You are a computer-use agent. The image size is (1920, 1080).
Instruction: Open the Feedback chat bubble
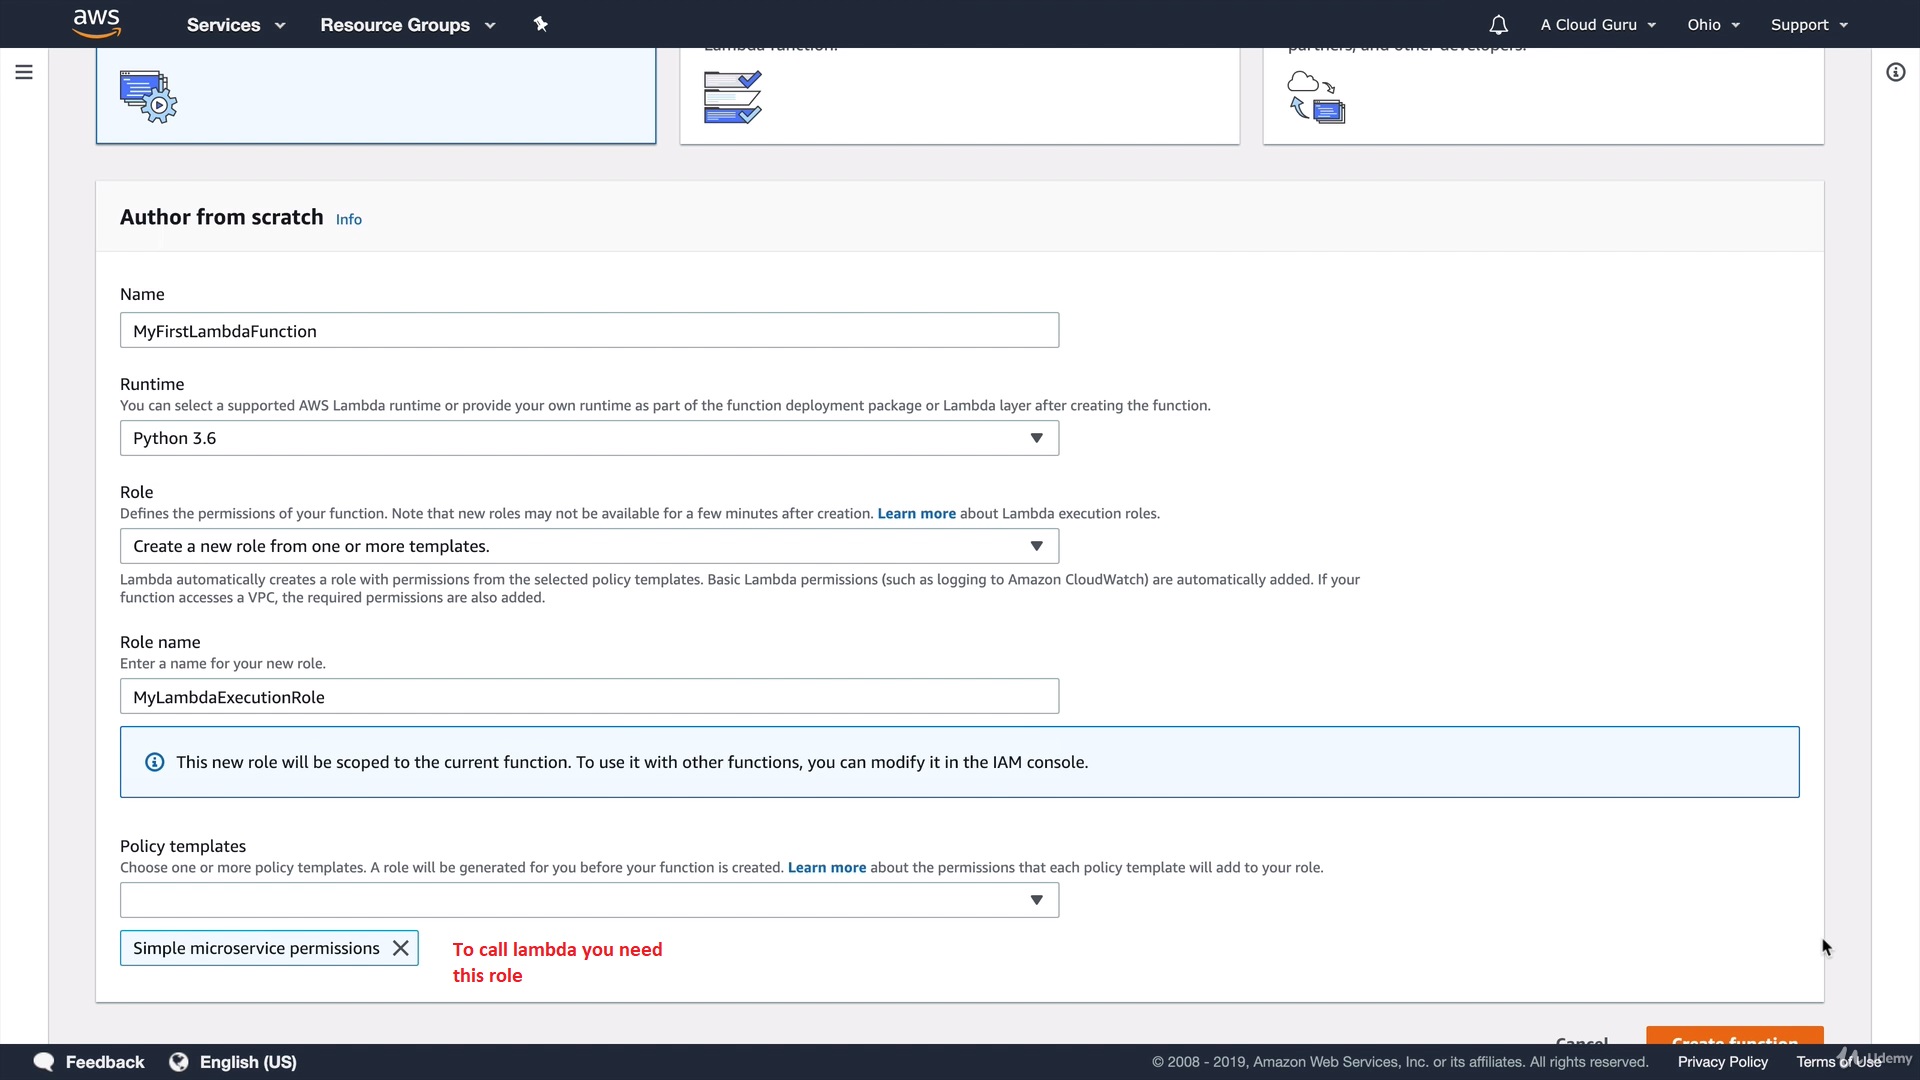(45, 1062)
